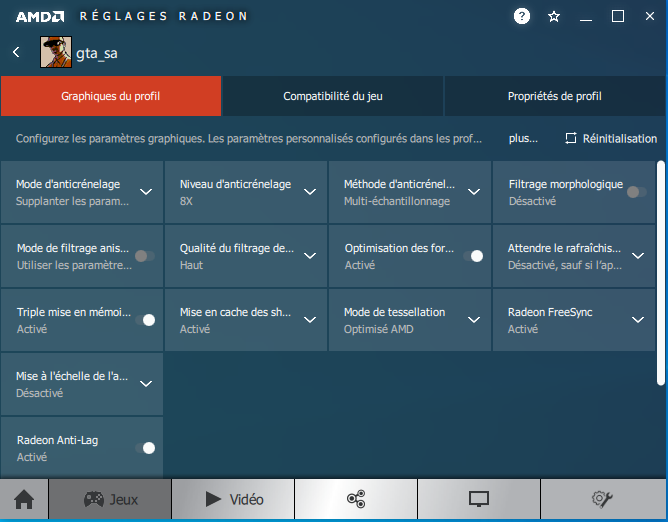
Task: Click the RÉGLAGES RADEON title
Action: (164, 16)
